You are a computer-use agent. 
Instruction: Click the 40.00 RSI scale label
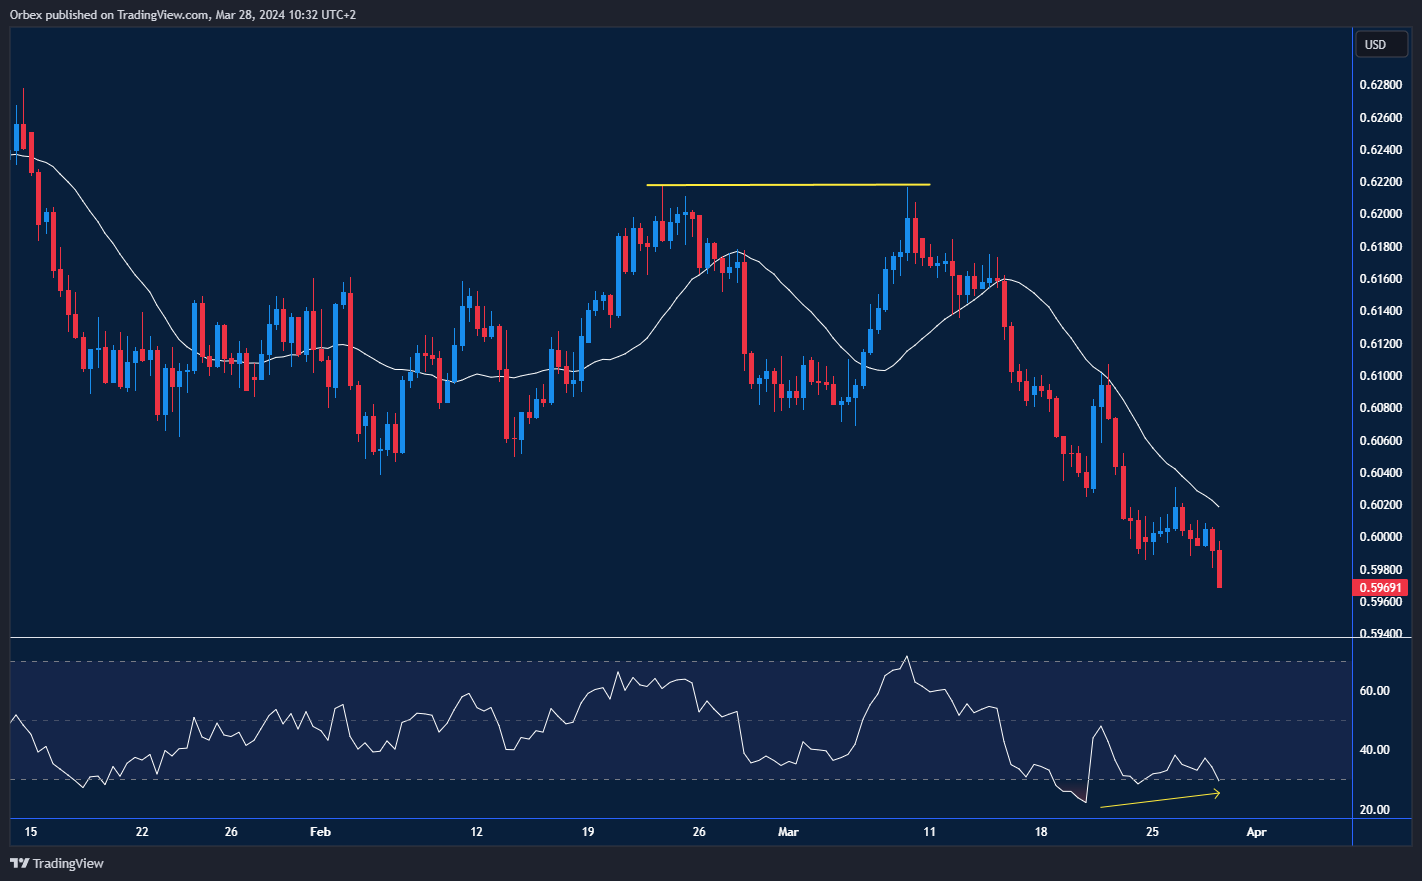1374,750
